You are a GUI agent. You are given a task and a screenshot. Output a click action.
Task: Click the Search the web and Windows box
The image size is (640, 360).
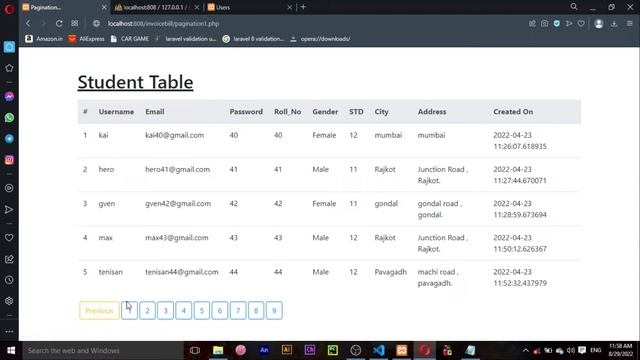point(102,351)
